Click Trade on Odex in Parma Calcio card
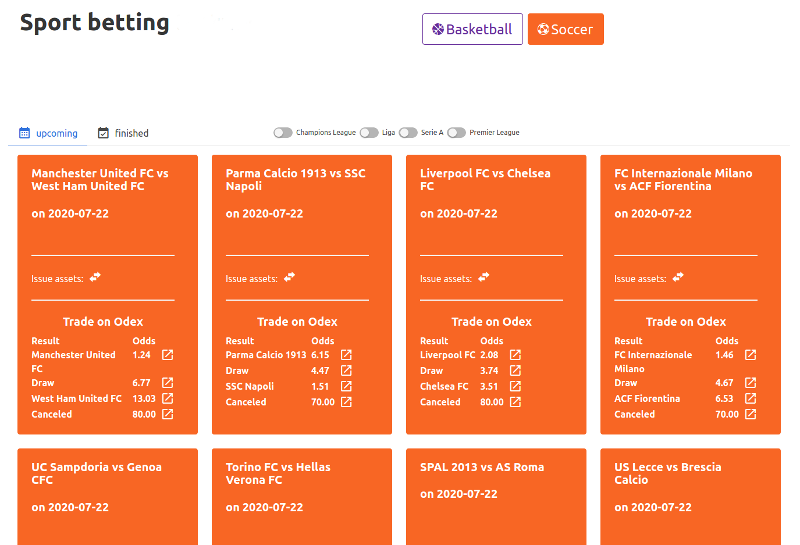This screenshot has width=800, height=545. click(x=297, y=321)
